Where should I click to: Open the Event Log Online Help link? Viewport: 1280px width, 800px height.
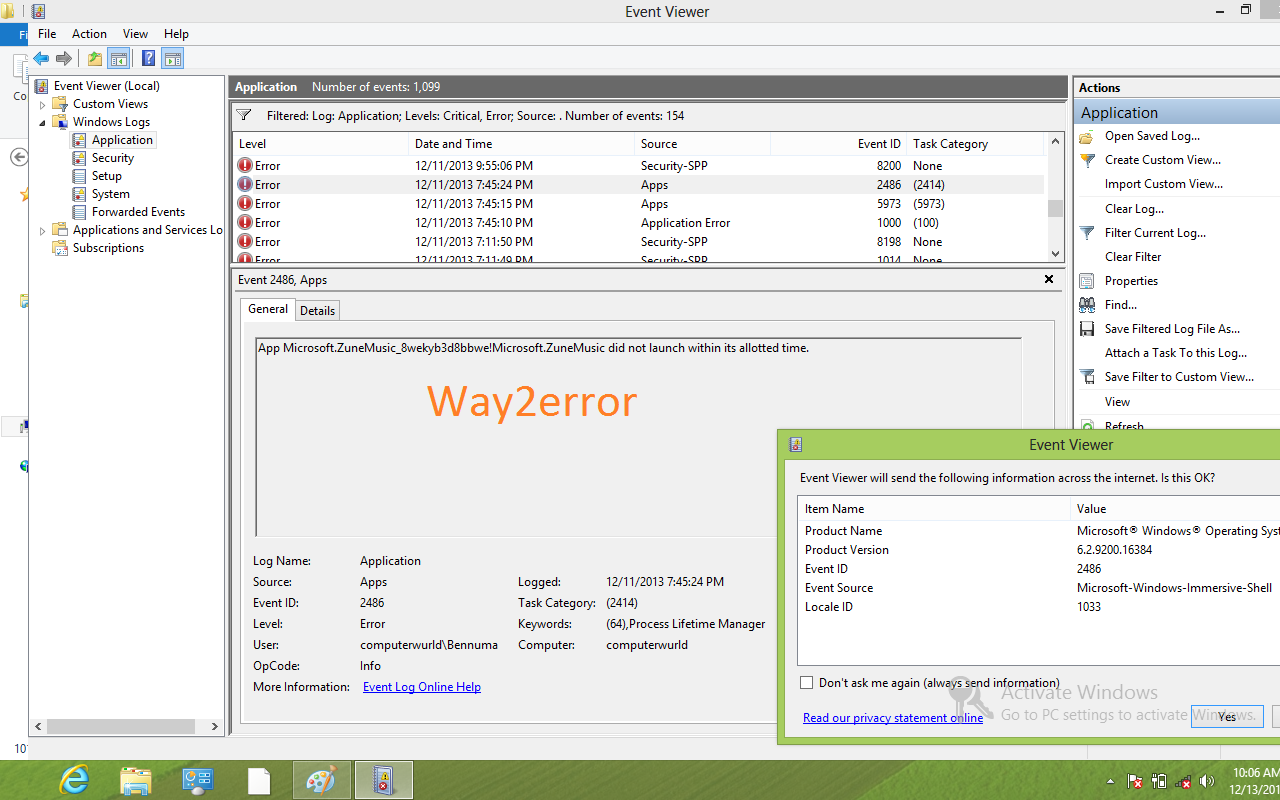pos(421,686)
